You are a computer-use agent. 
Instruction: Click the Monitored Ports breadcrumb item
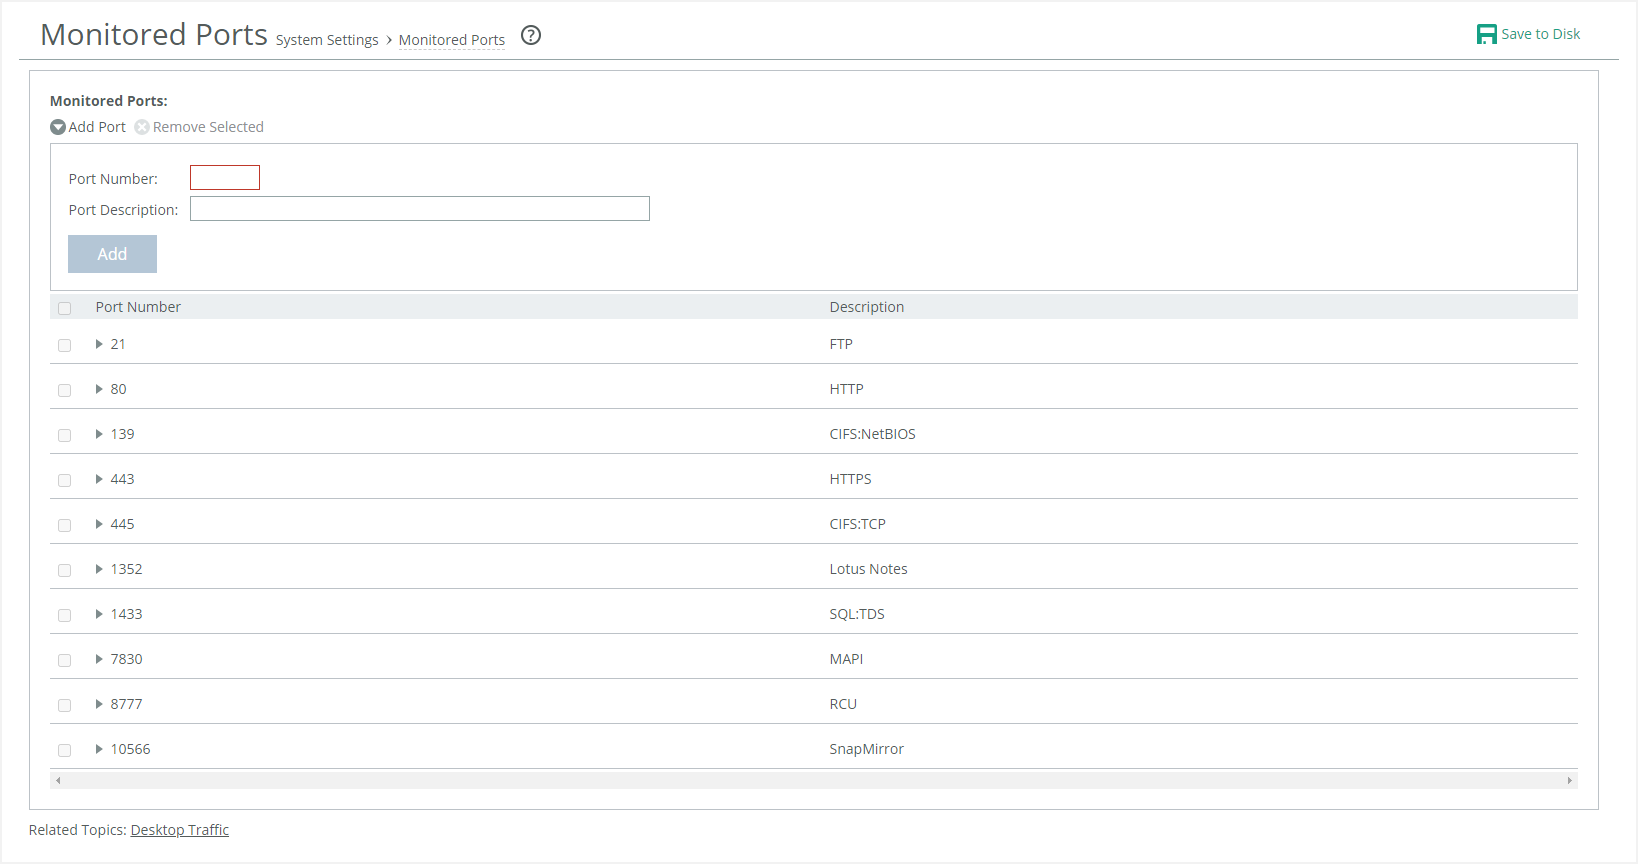[451, 40]
